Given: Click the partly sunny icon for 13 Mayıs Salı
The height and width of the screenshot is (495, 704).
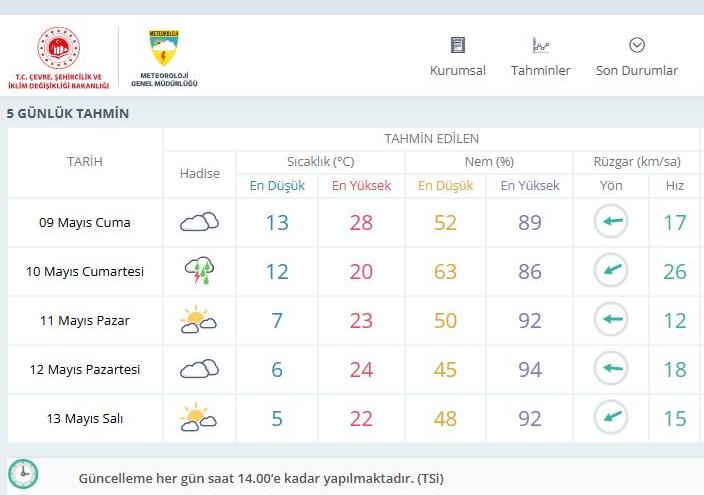Looking at the screenshot, I should (x=198, y=417).
